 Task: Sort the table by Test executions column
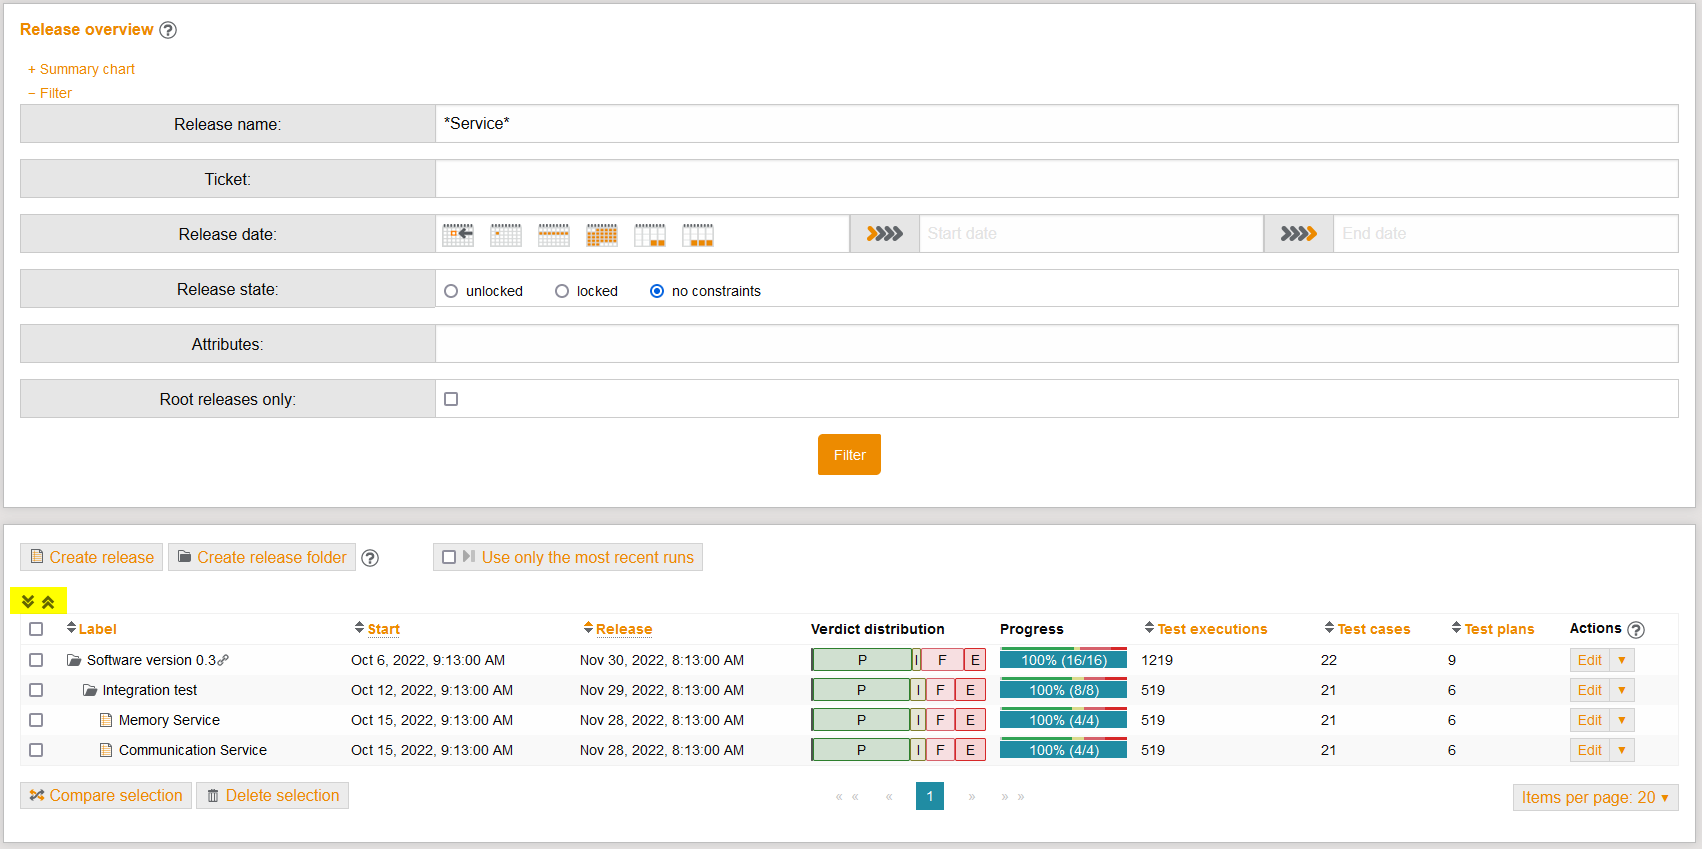[1211, 629]
